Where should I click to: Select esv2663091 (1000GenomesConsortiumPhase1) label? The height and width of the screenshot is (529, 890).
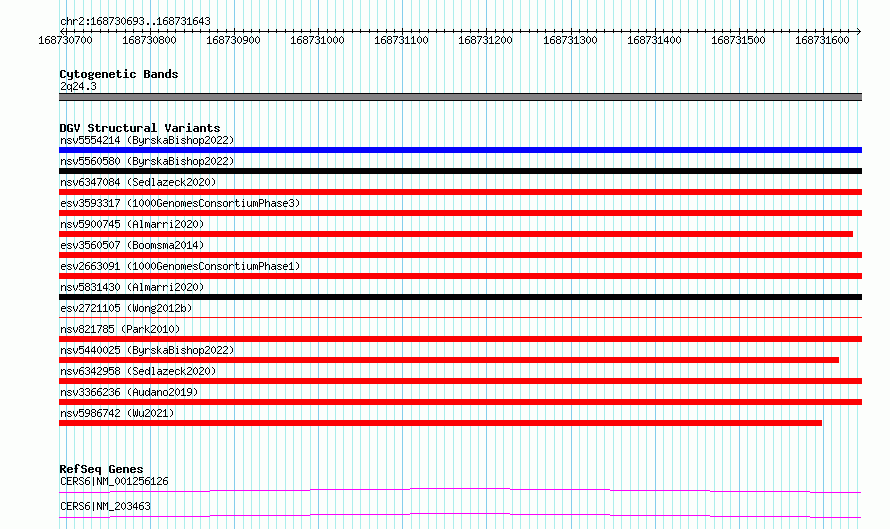pos(180,266)
